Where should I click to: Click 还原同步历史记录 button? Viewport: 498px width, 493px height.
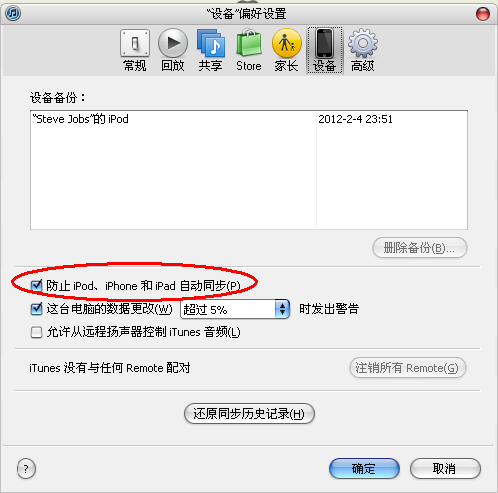[x=249, y=414]
